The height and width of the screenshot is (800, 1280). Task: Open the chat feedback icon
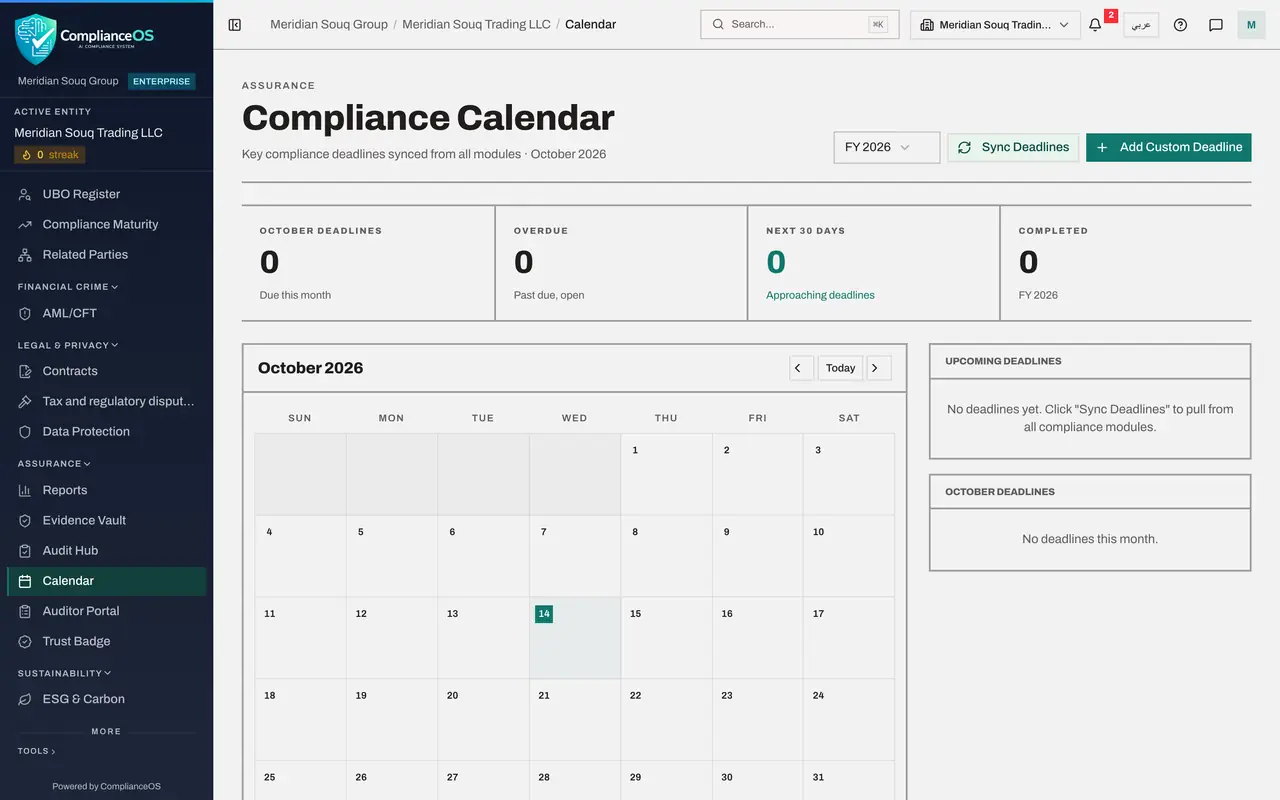pyautogui.click(x=1216, y=25)
